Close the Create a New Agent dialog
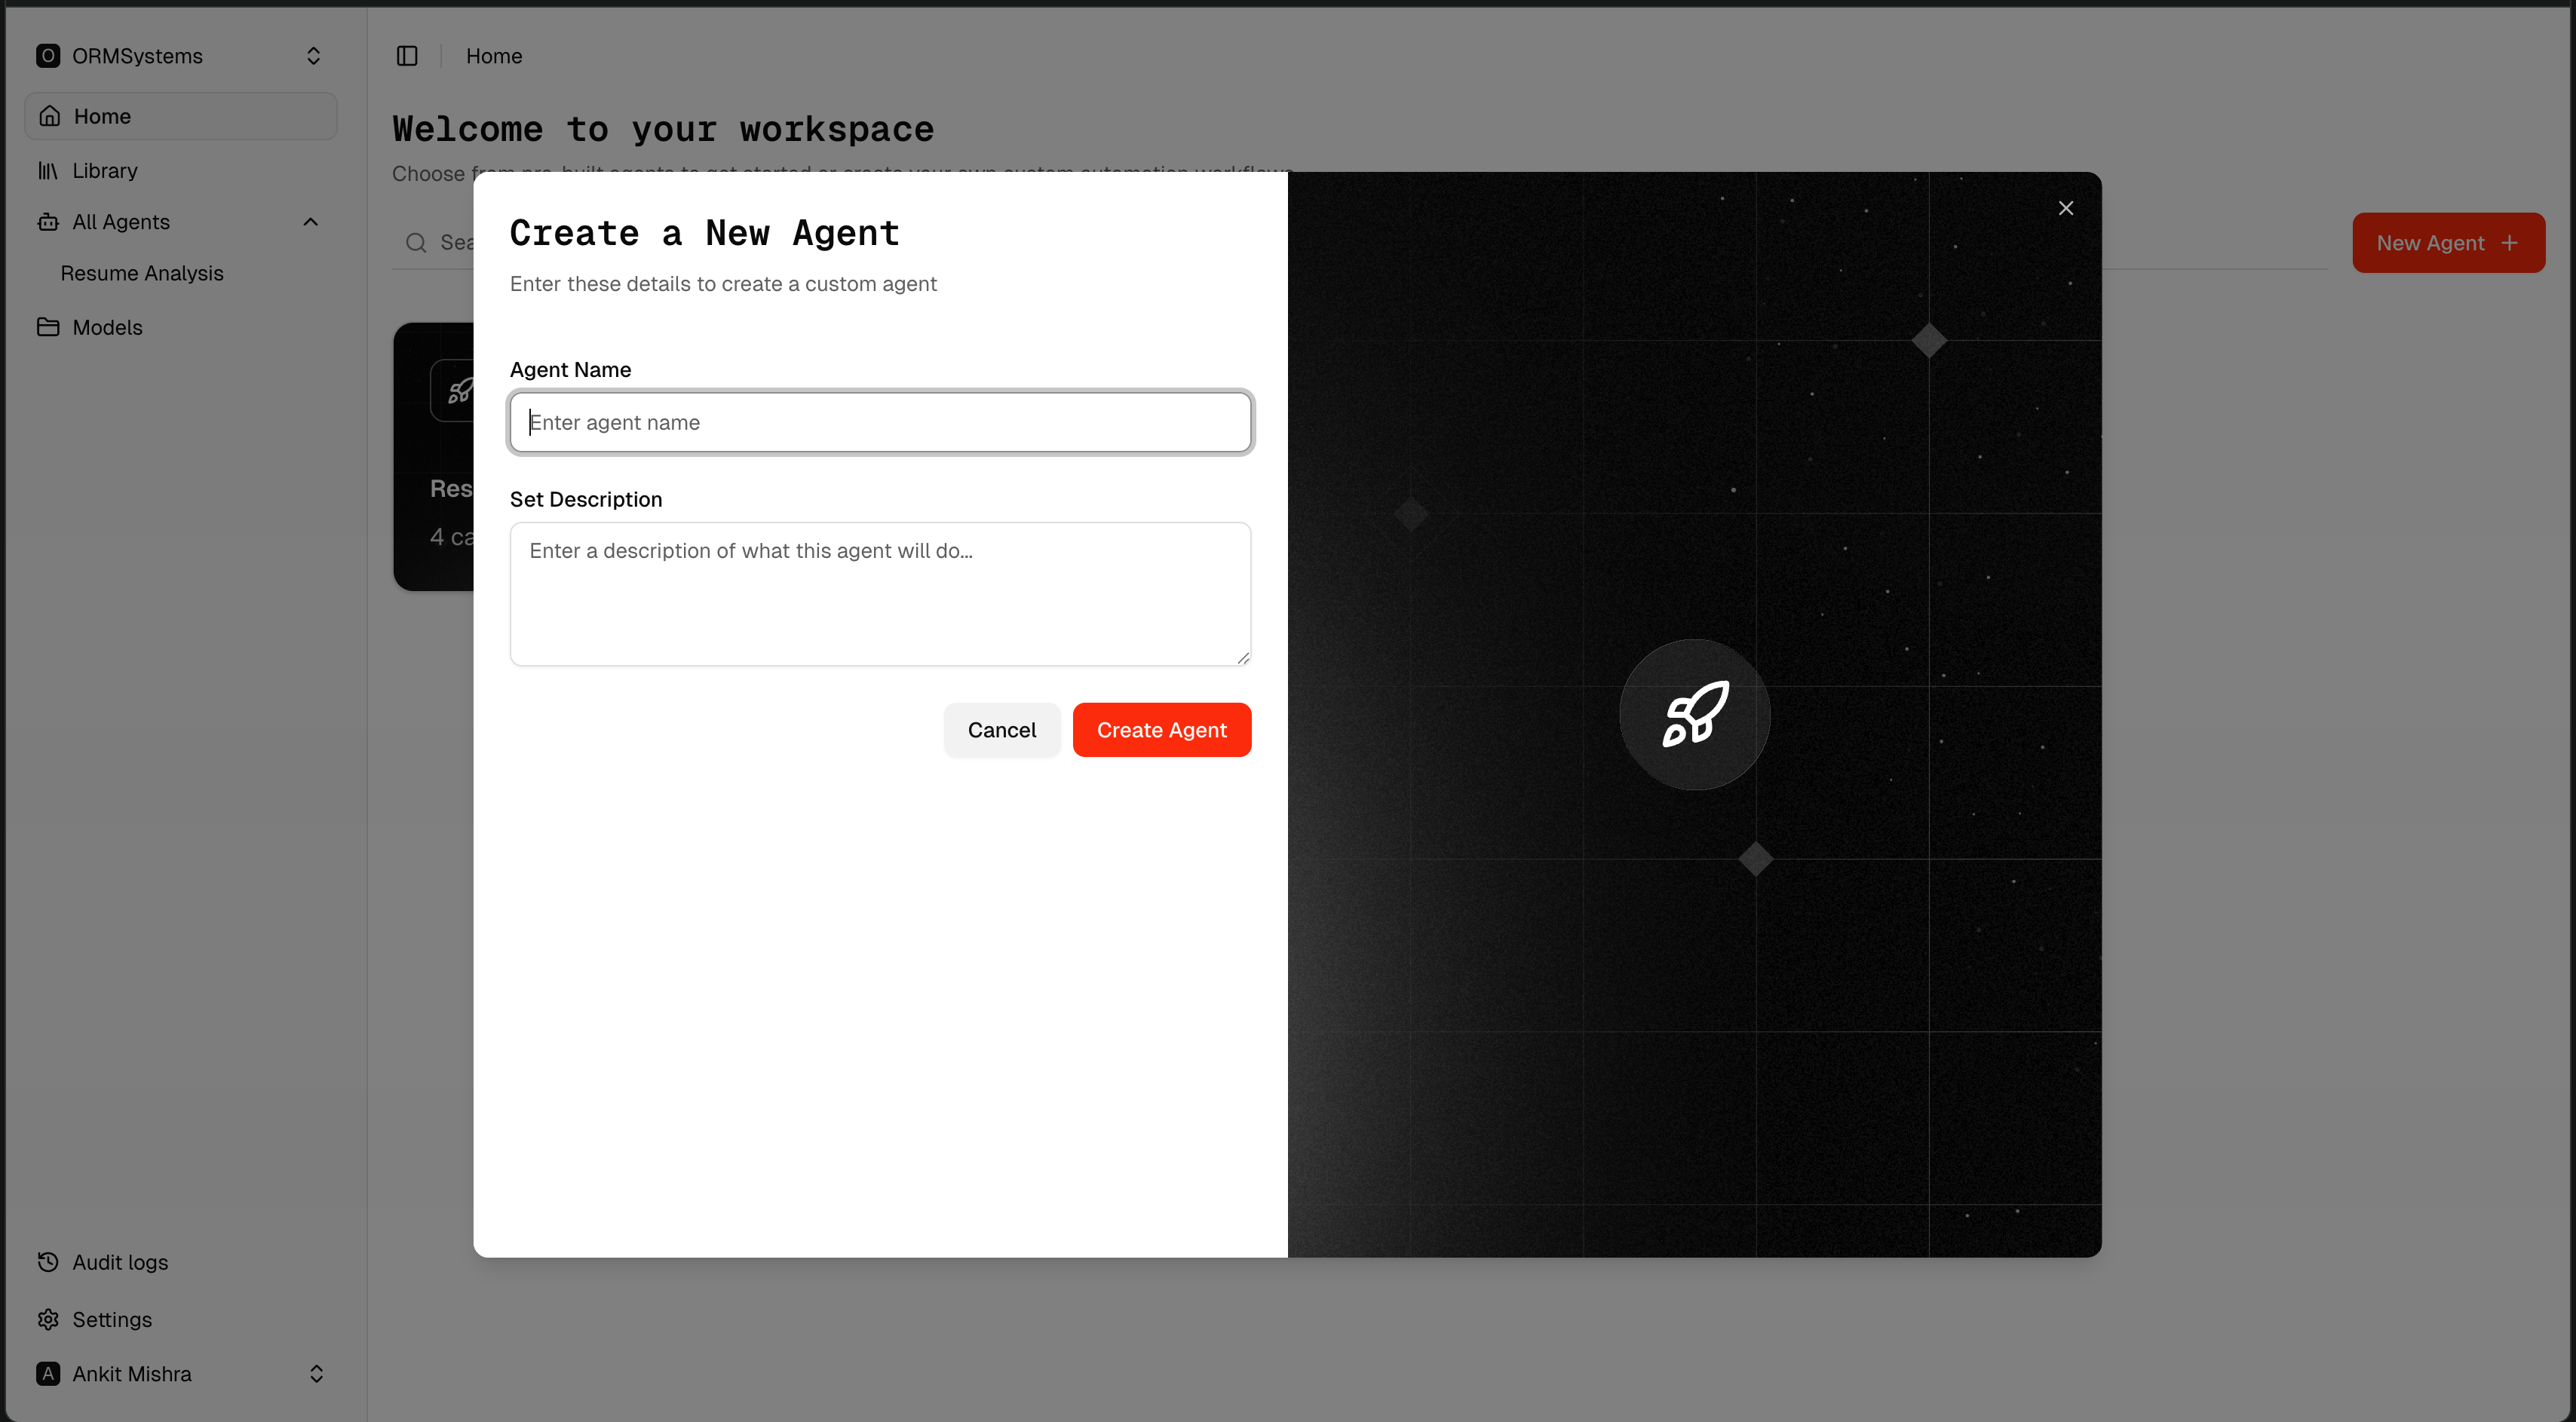This screenshot has height=1422, width=2576. tap(2066, 208)
